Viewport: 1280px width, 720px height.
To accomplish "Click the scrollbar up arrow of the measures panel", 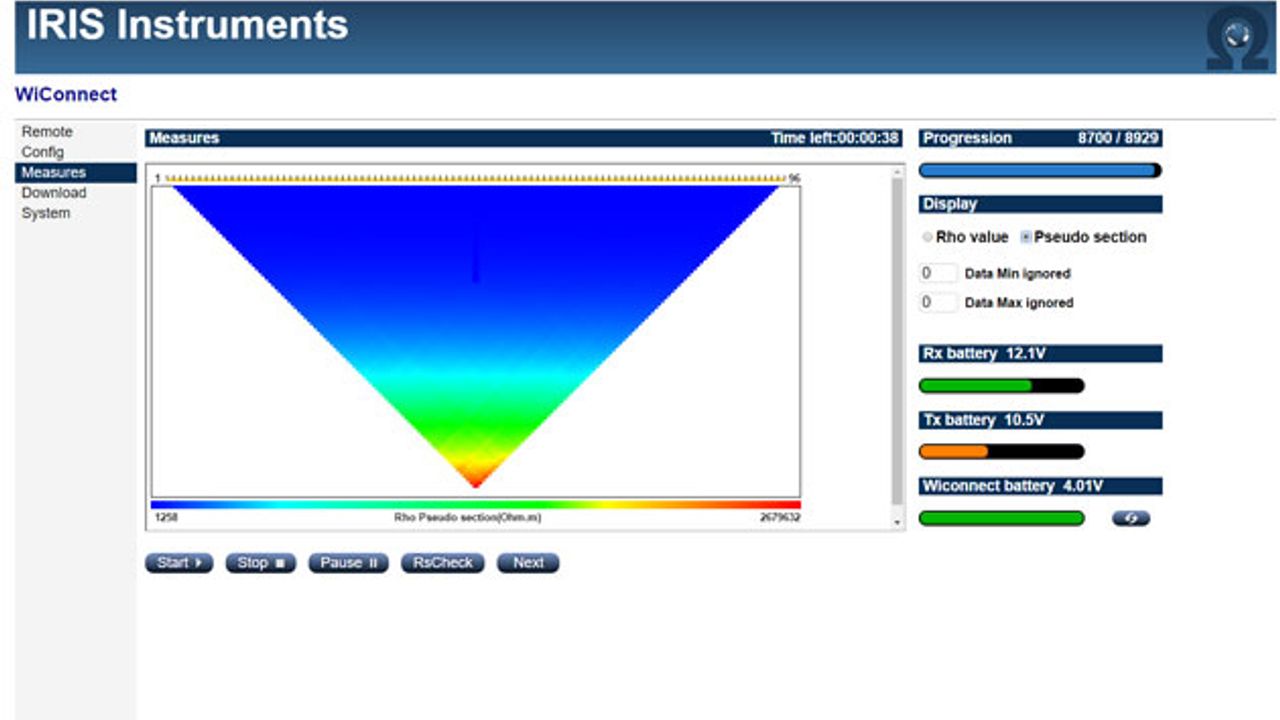I will [897, 172].
